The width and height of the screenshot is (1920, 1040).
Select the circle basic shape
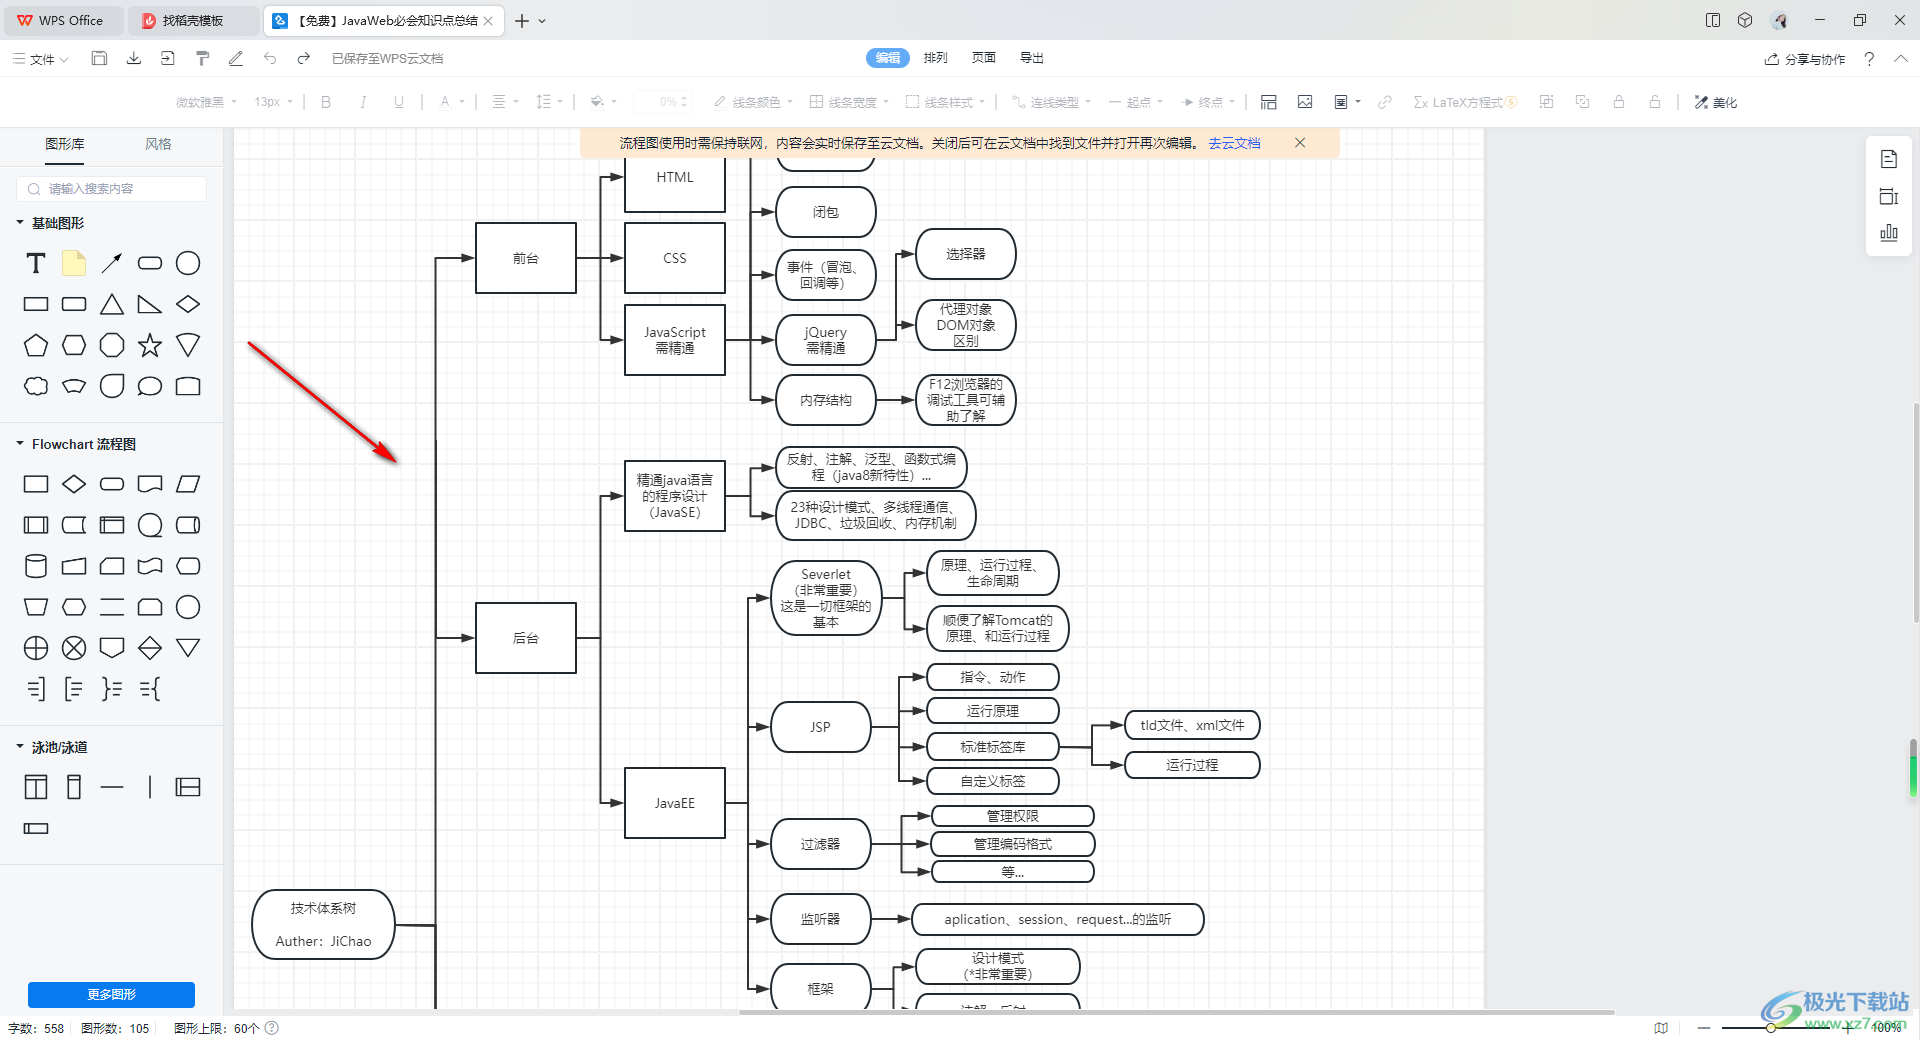point(188,263)
